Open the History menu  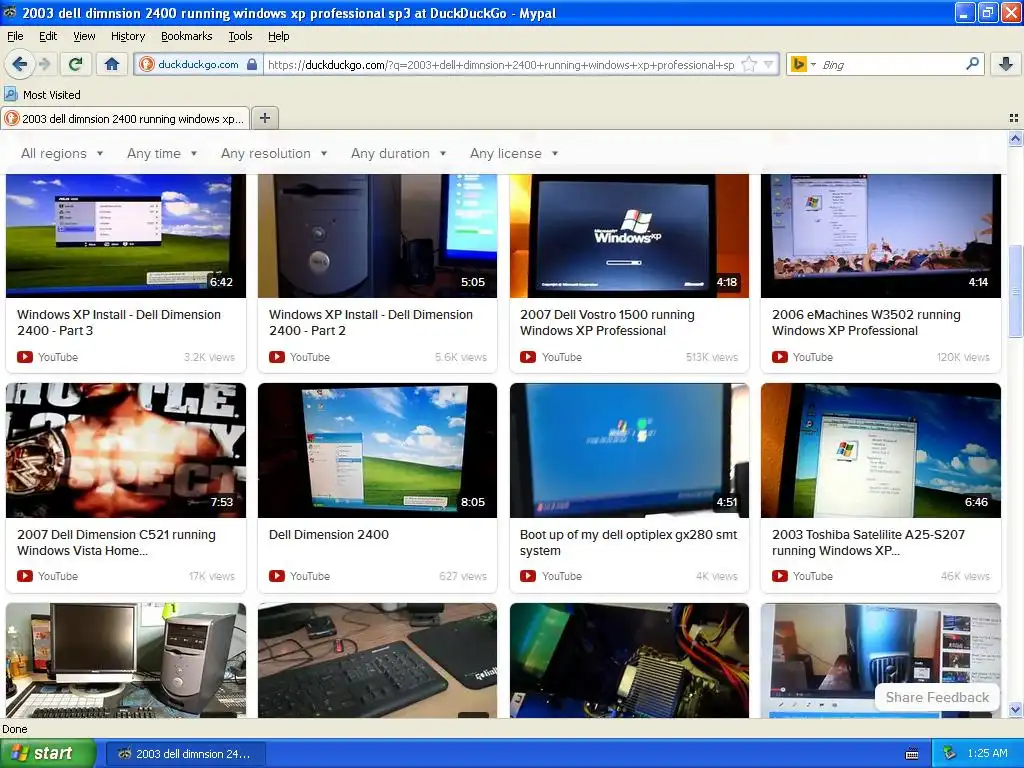(128, 36)
